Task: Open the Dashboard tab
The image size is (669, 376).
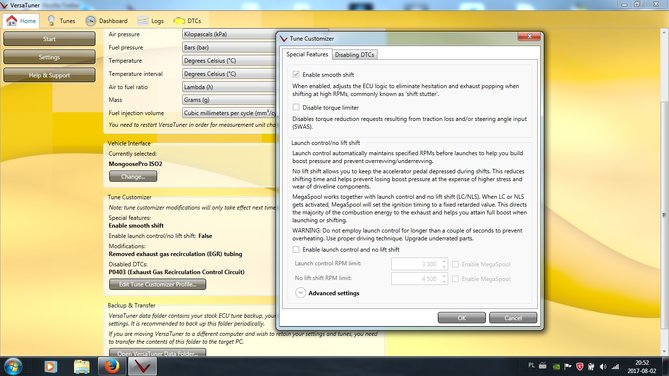Action: (107, 20)
